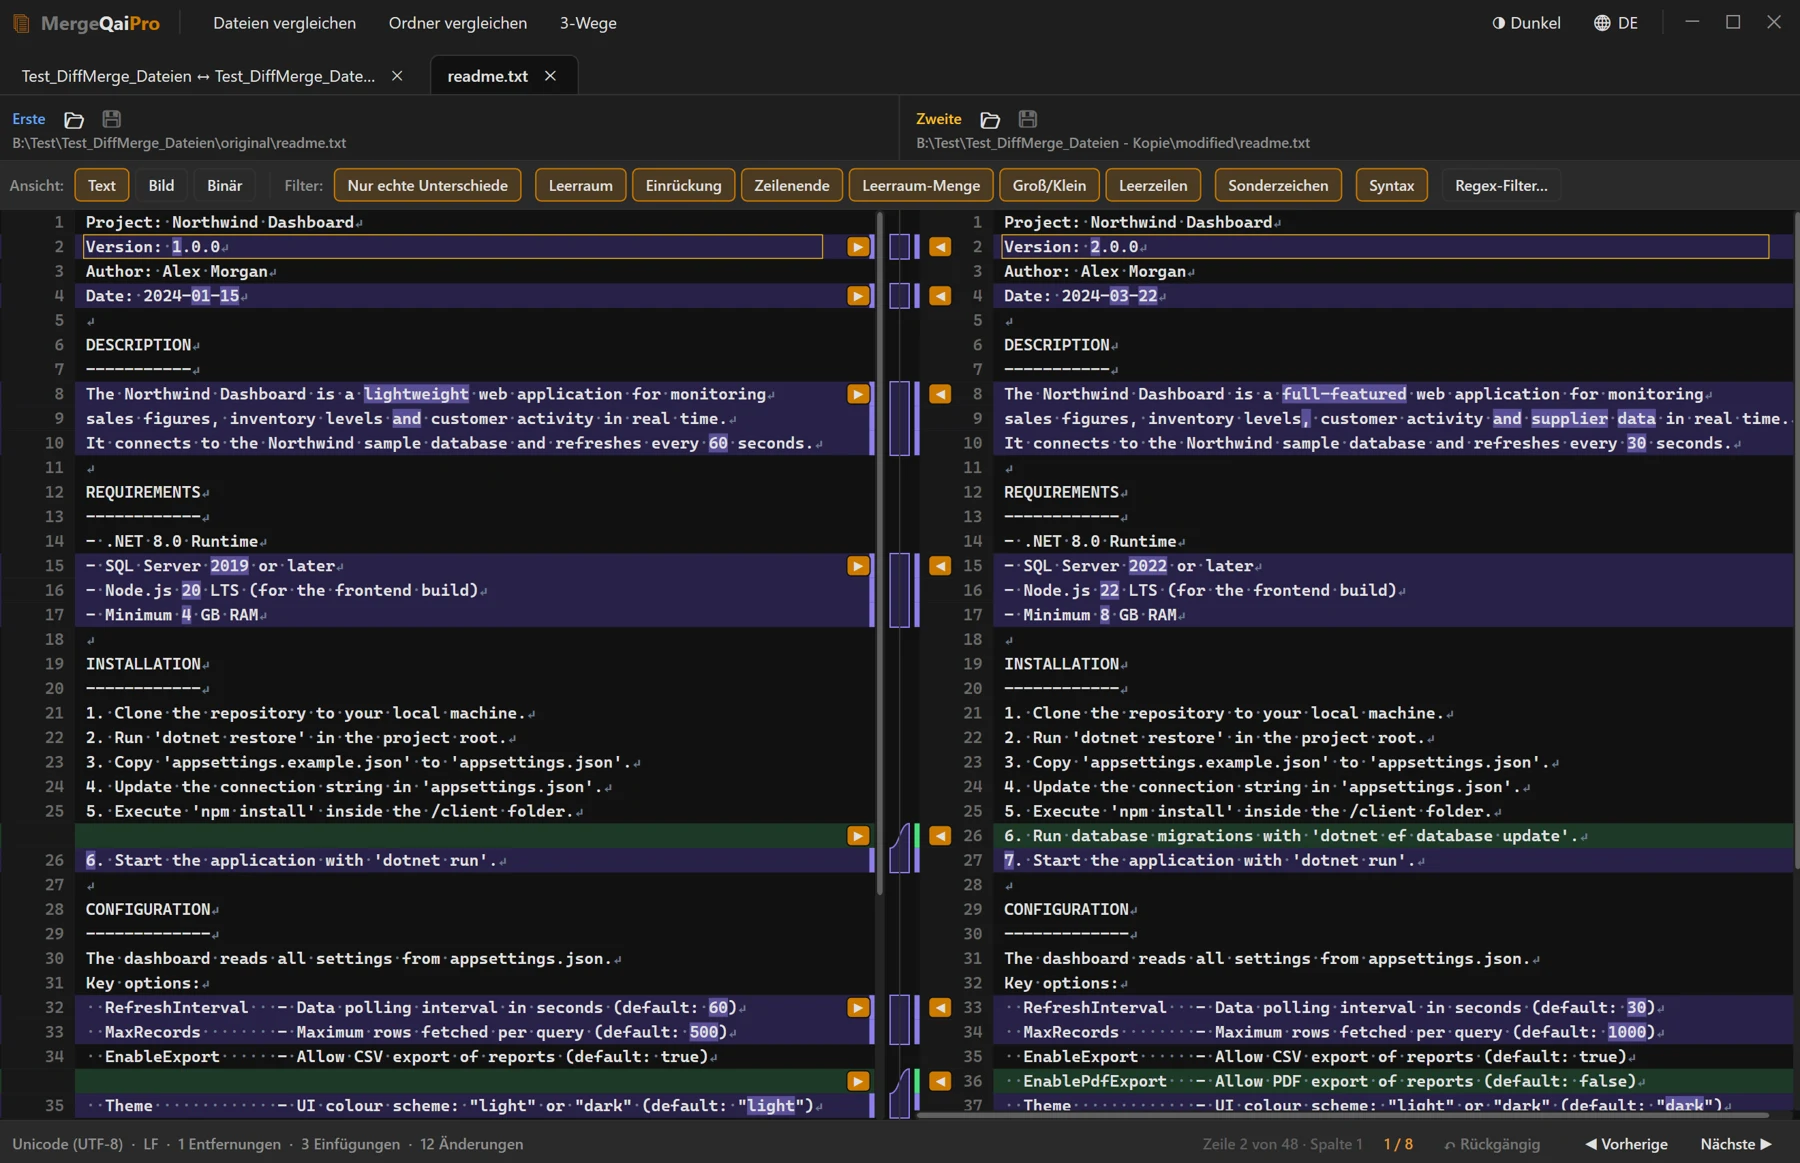This screenshot has height=1163, width=1800.
Task: Copy migrations line 26 to left pane
Action: [940, 836]
